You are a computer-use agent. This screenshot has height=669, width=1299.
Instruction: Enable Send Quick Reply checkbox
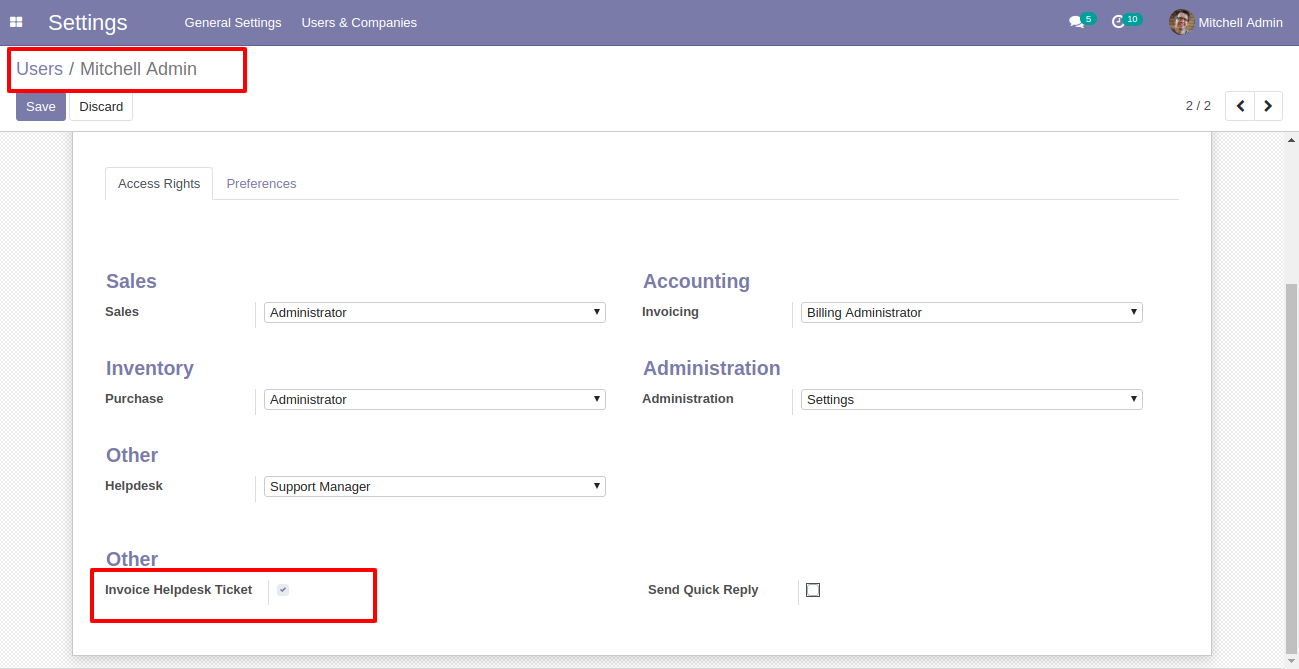pos(813,590)
